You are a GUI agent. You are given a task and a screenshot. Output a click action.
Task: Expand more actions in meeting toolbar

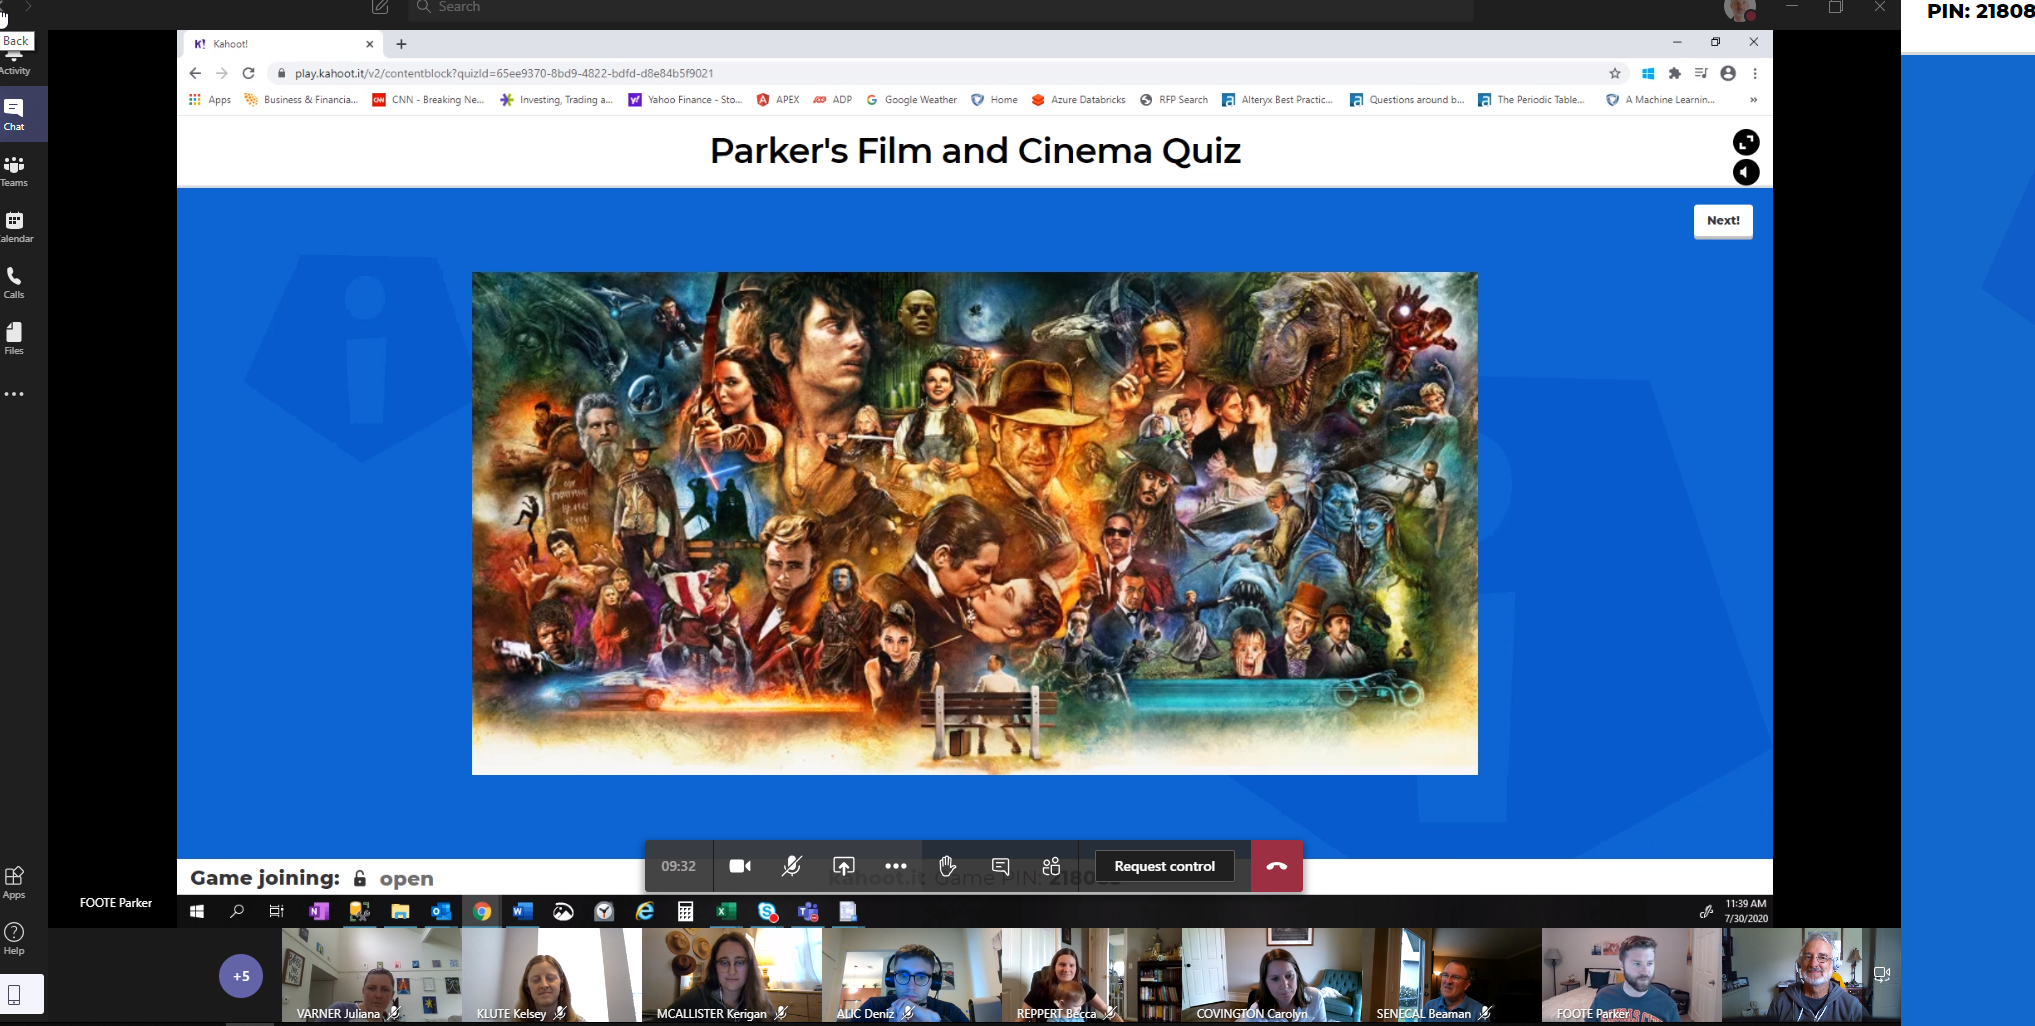[896, 866]
